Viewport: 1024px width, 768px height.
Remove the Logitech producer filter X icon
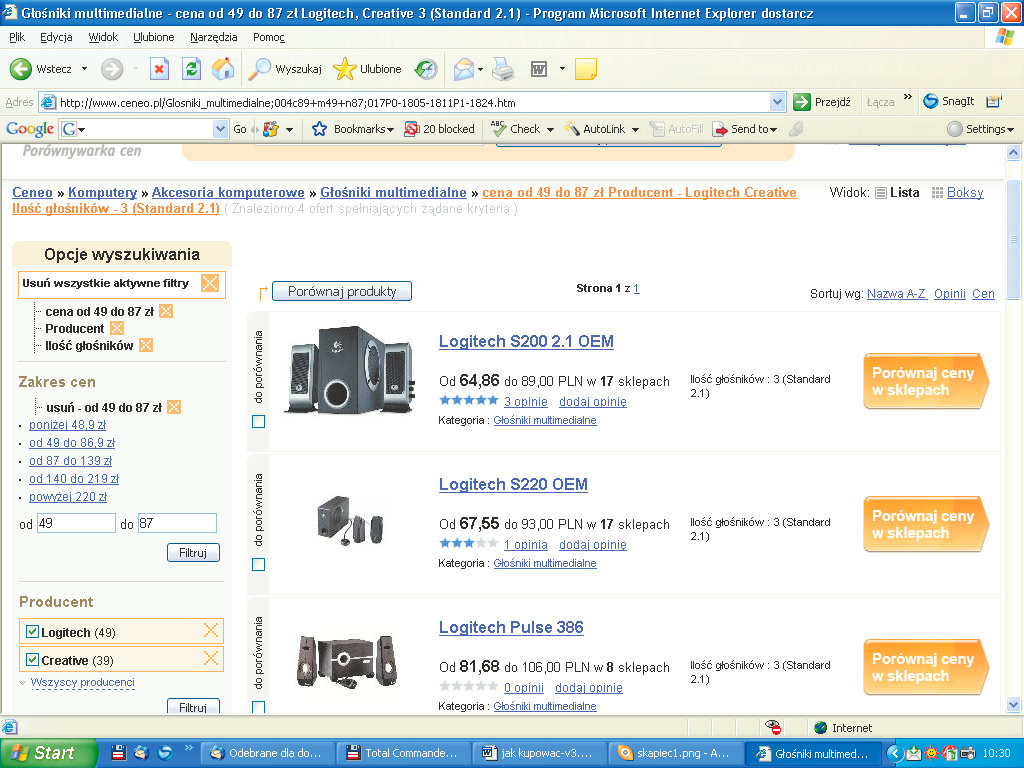pyautogui.click(x=210, y=630)
